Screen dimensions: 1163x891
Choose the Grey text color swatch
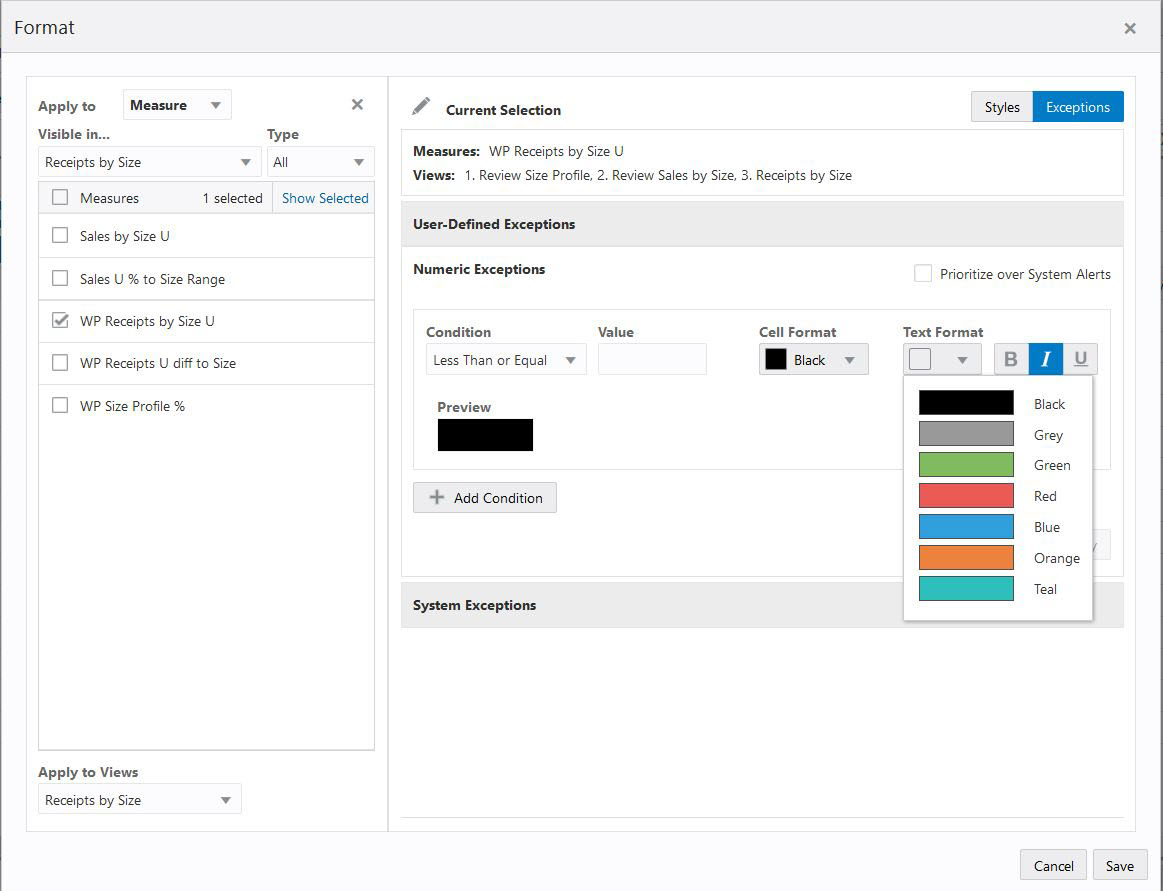[966, 434]
